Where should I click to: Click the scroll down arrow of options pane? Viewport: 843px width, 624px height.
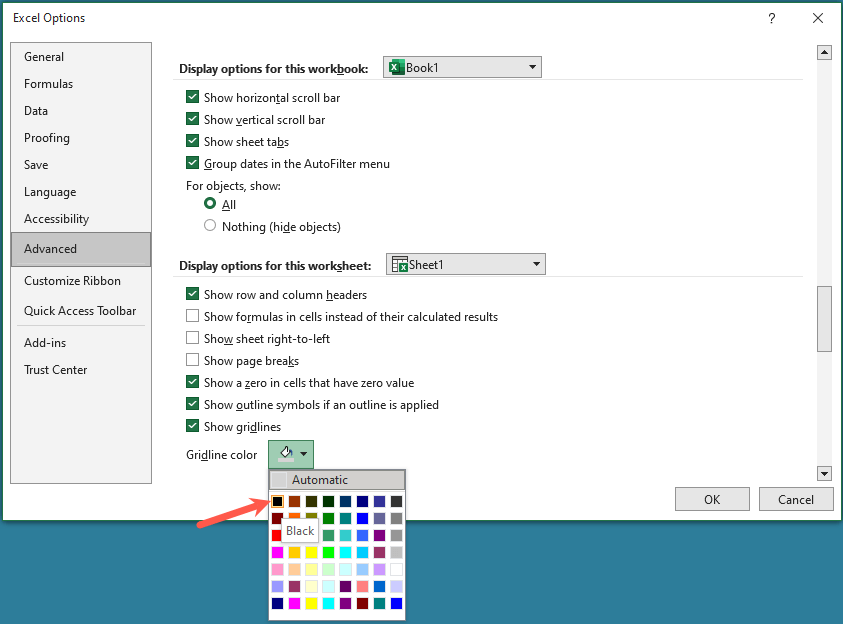pyautogui.click(x=824, y=474)
